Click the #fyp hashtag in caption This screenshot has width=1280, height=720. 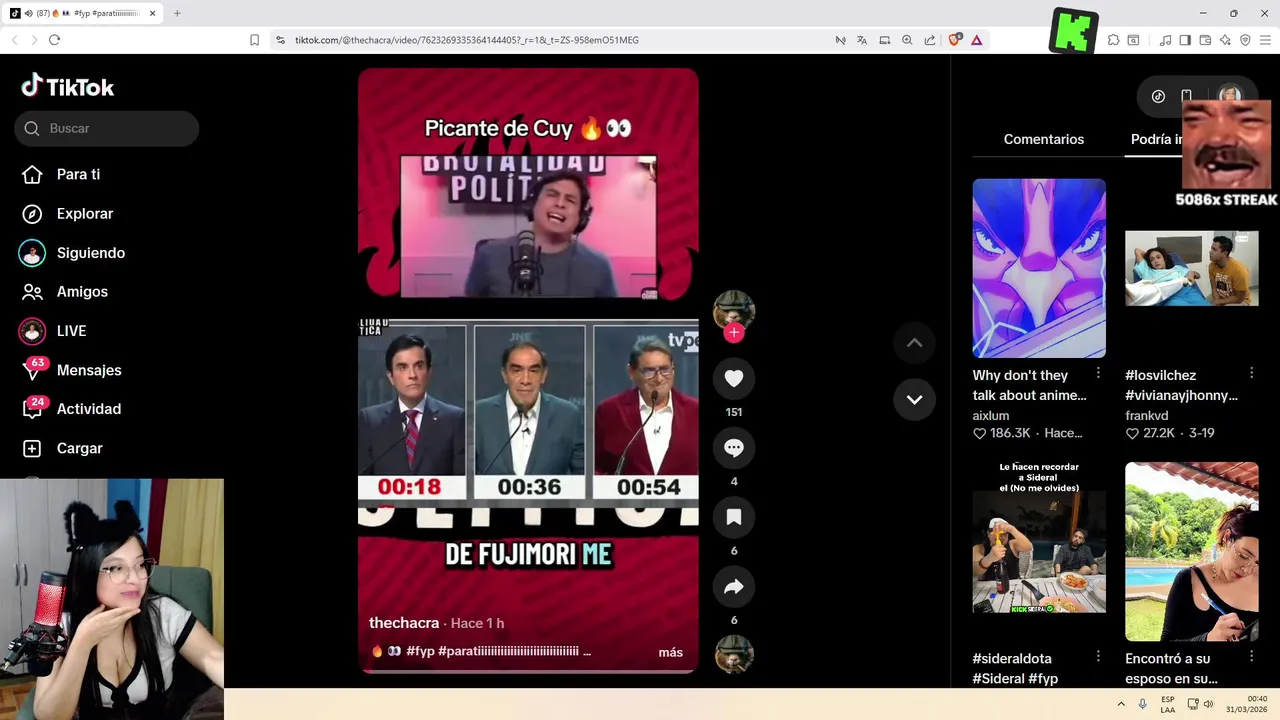click(x=420, y=651)
